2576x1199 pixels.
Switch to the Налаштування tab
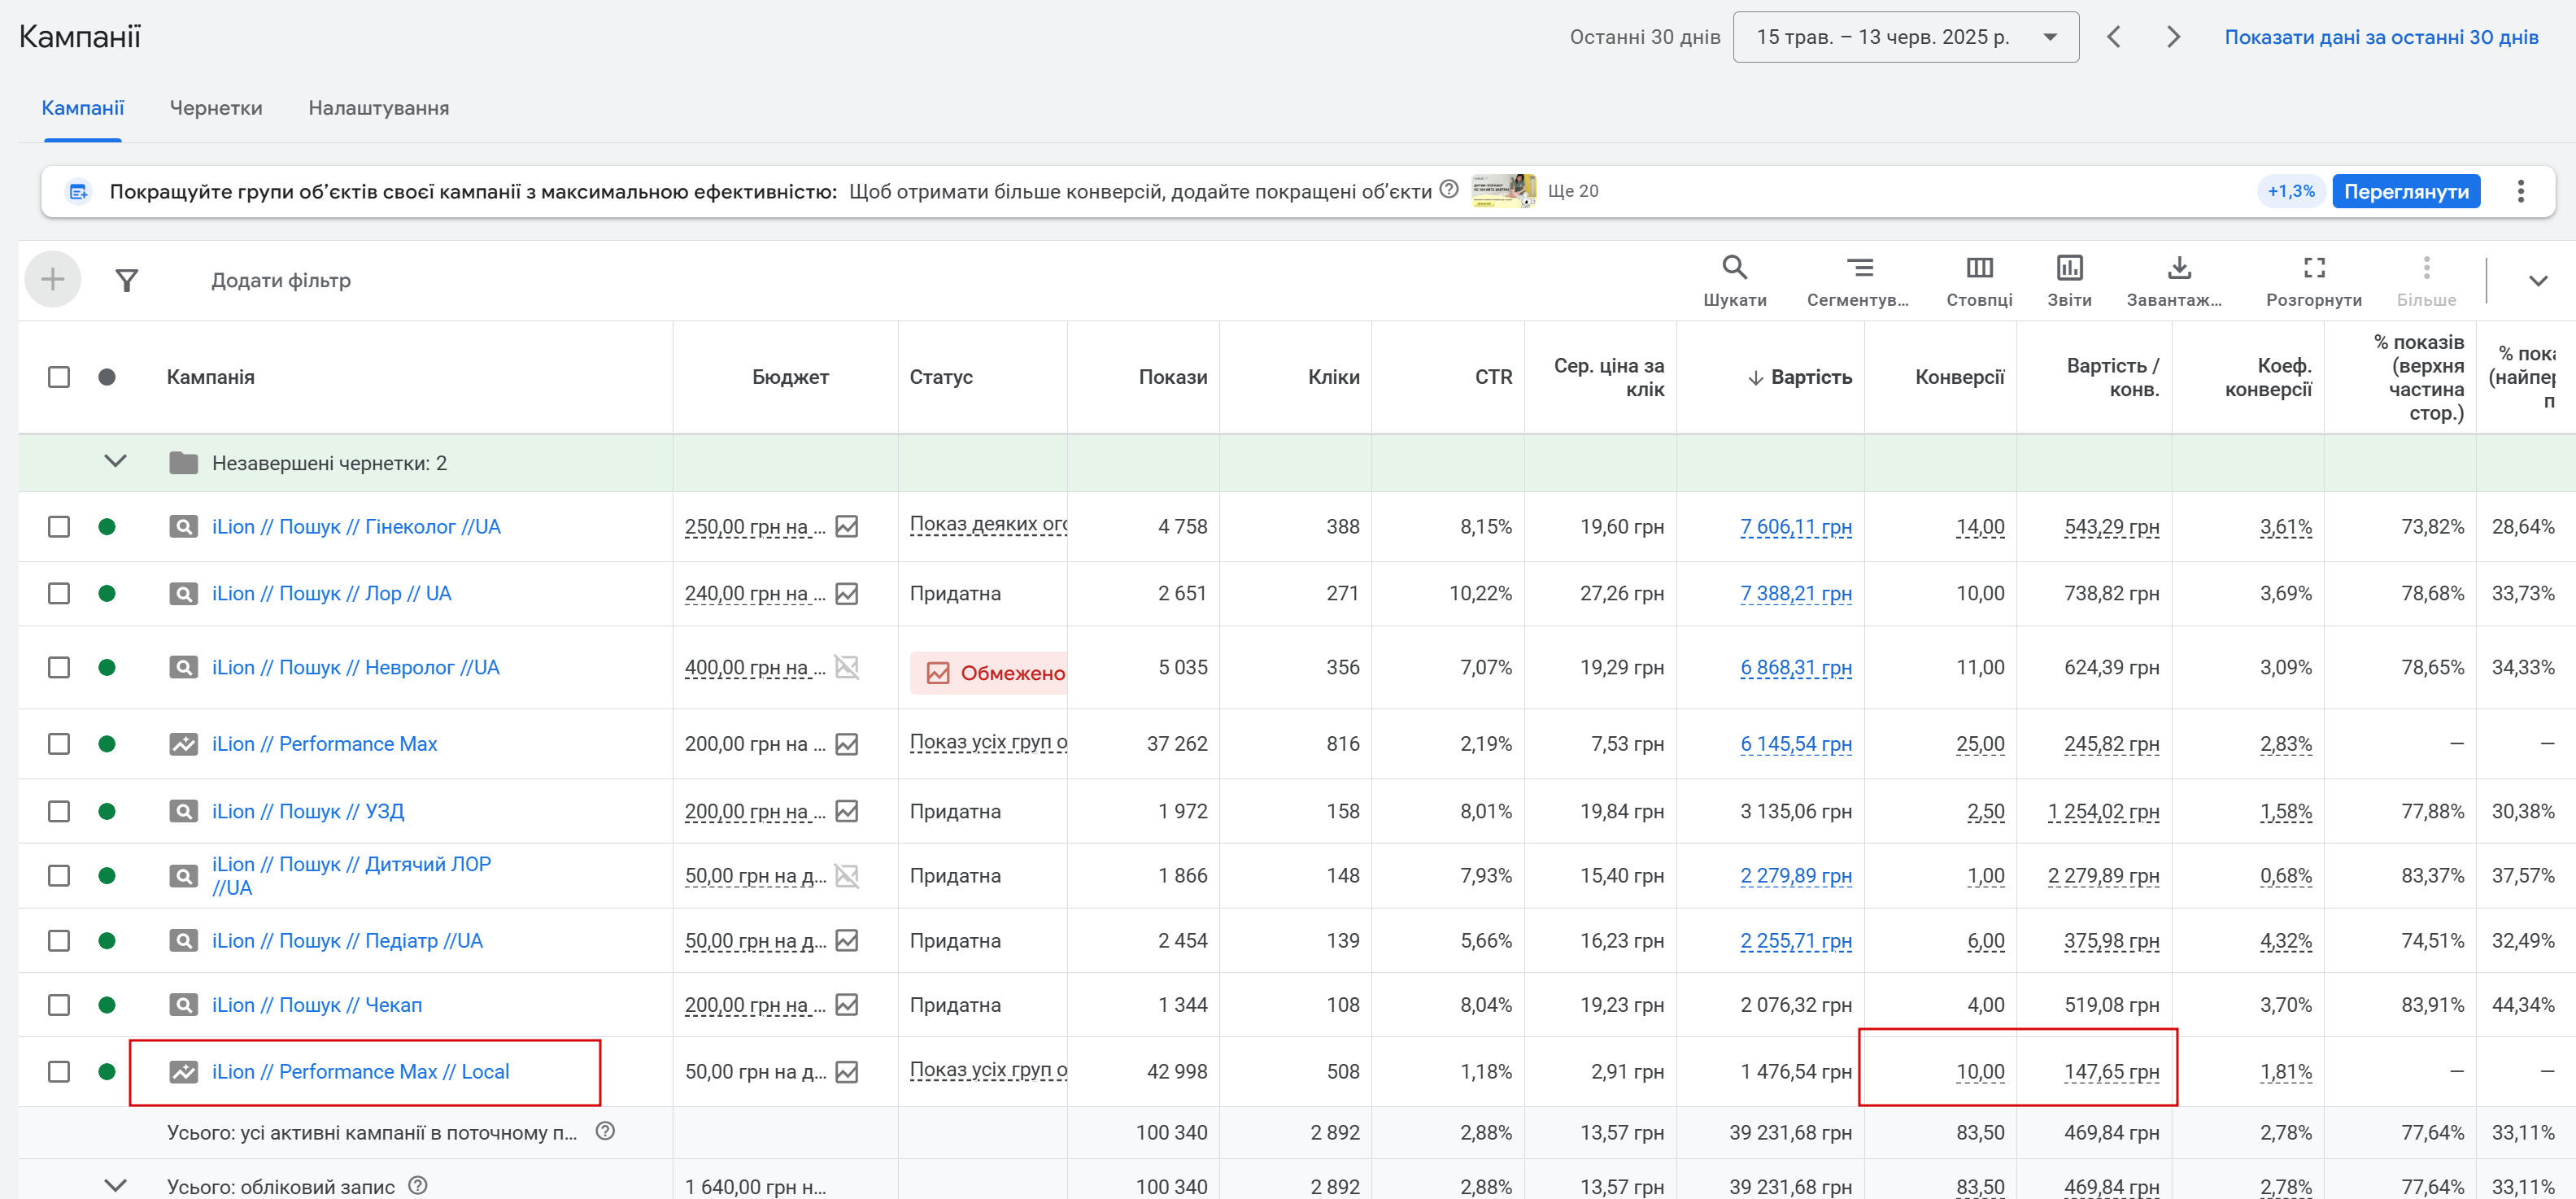378,108
